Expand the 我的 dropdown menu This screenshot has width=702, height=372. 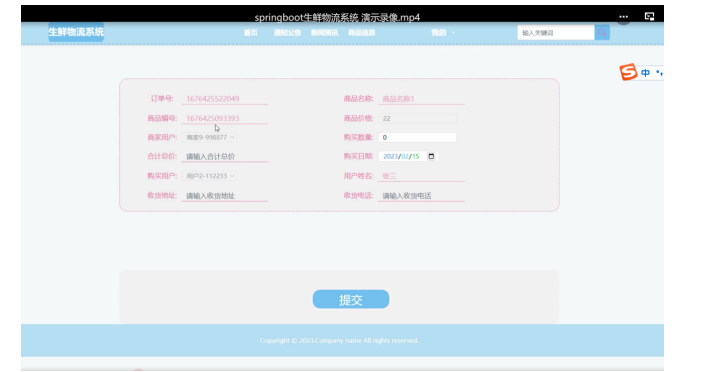443,33
